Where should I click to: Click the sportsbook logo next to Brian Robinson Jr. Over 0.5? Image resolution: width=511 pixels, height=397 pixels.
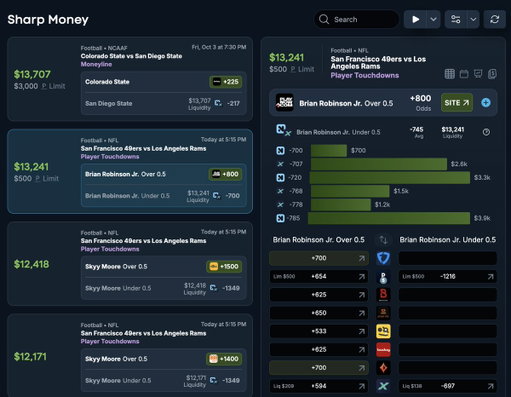pyautogui.click(x=285, y=103)
